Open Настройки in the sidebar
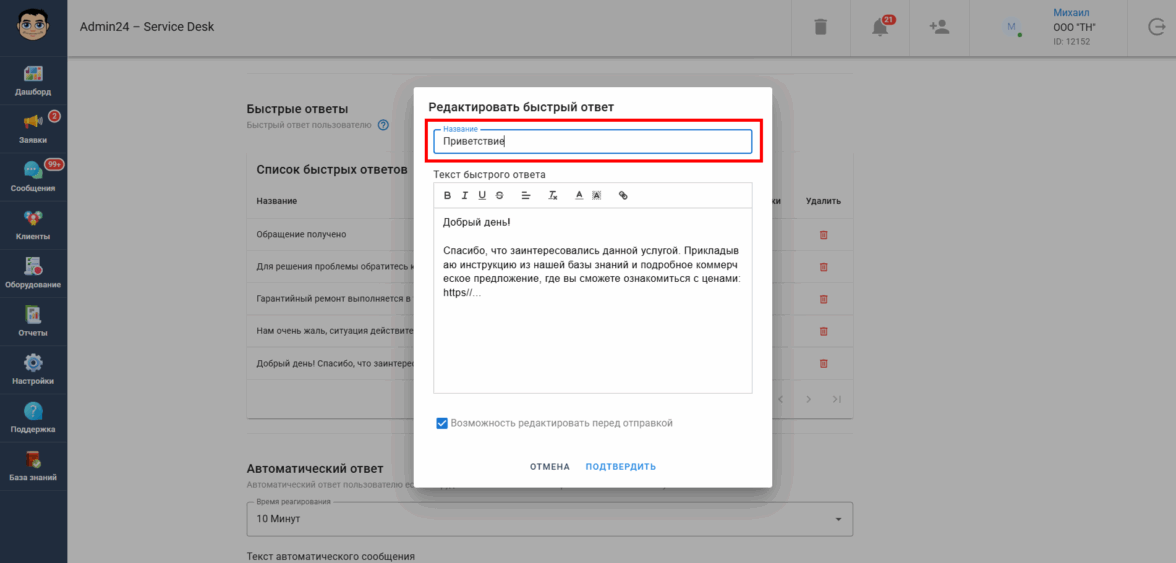The width and height of the screenshot is (1176, 563). [x=33, y=370]
